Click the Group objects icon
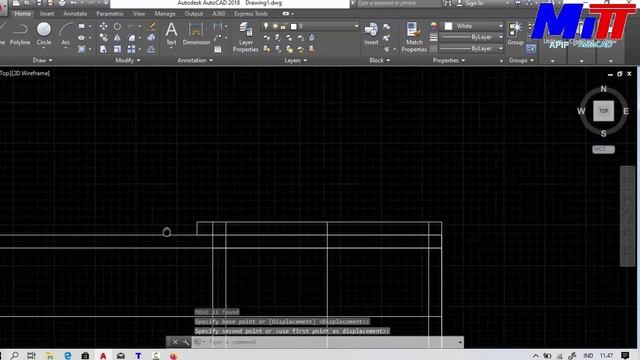 [515, 33]
